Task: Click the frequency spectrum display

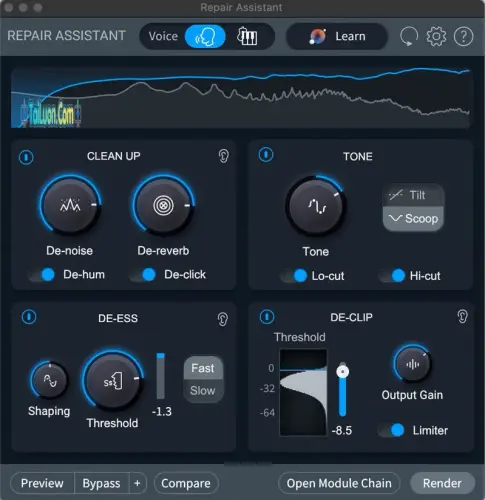Action: (x=241, y=98)
